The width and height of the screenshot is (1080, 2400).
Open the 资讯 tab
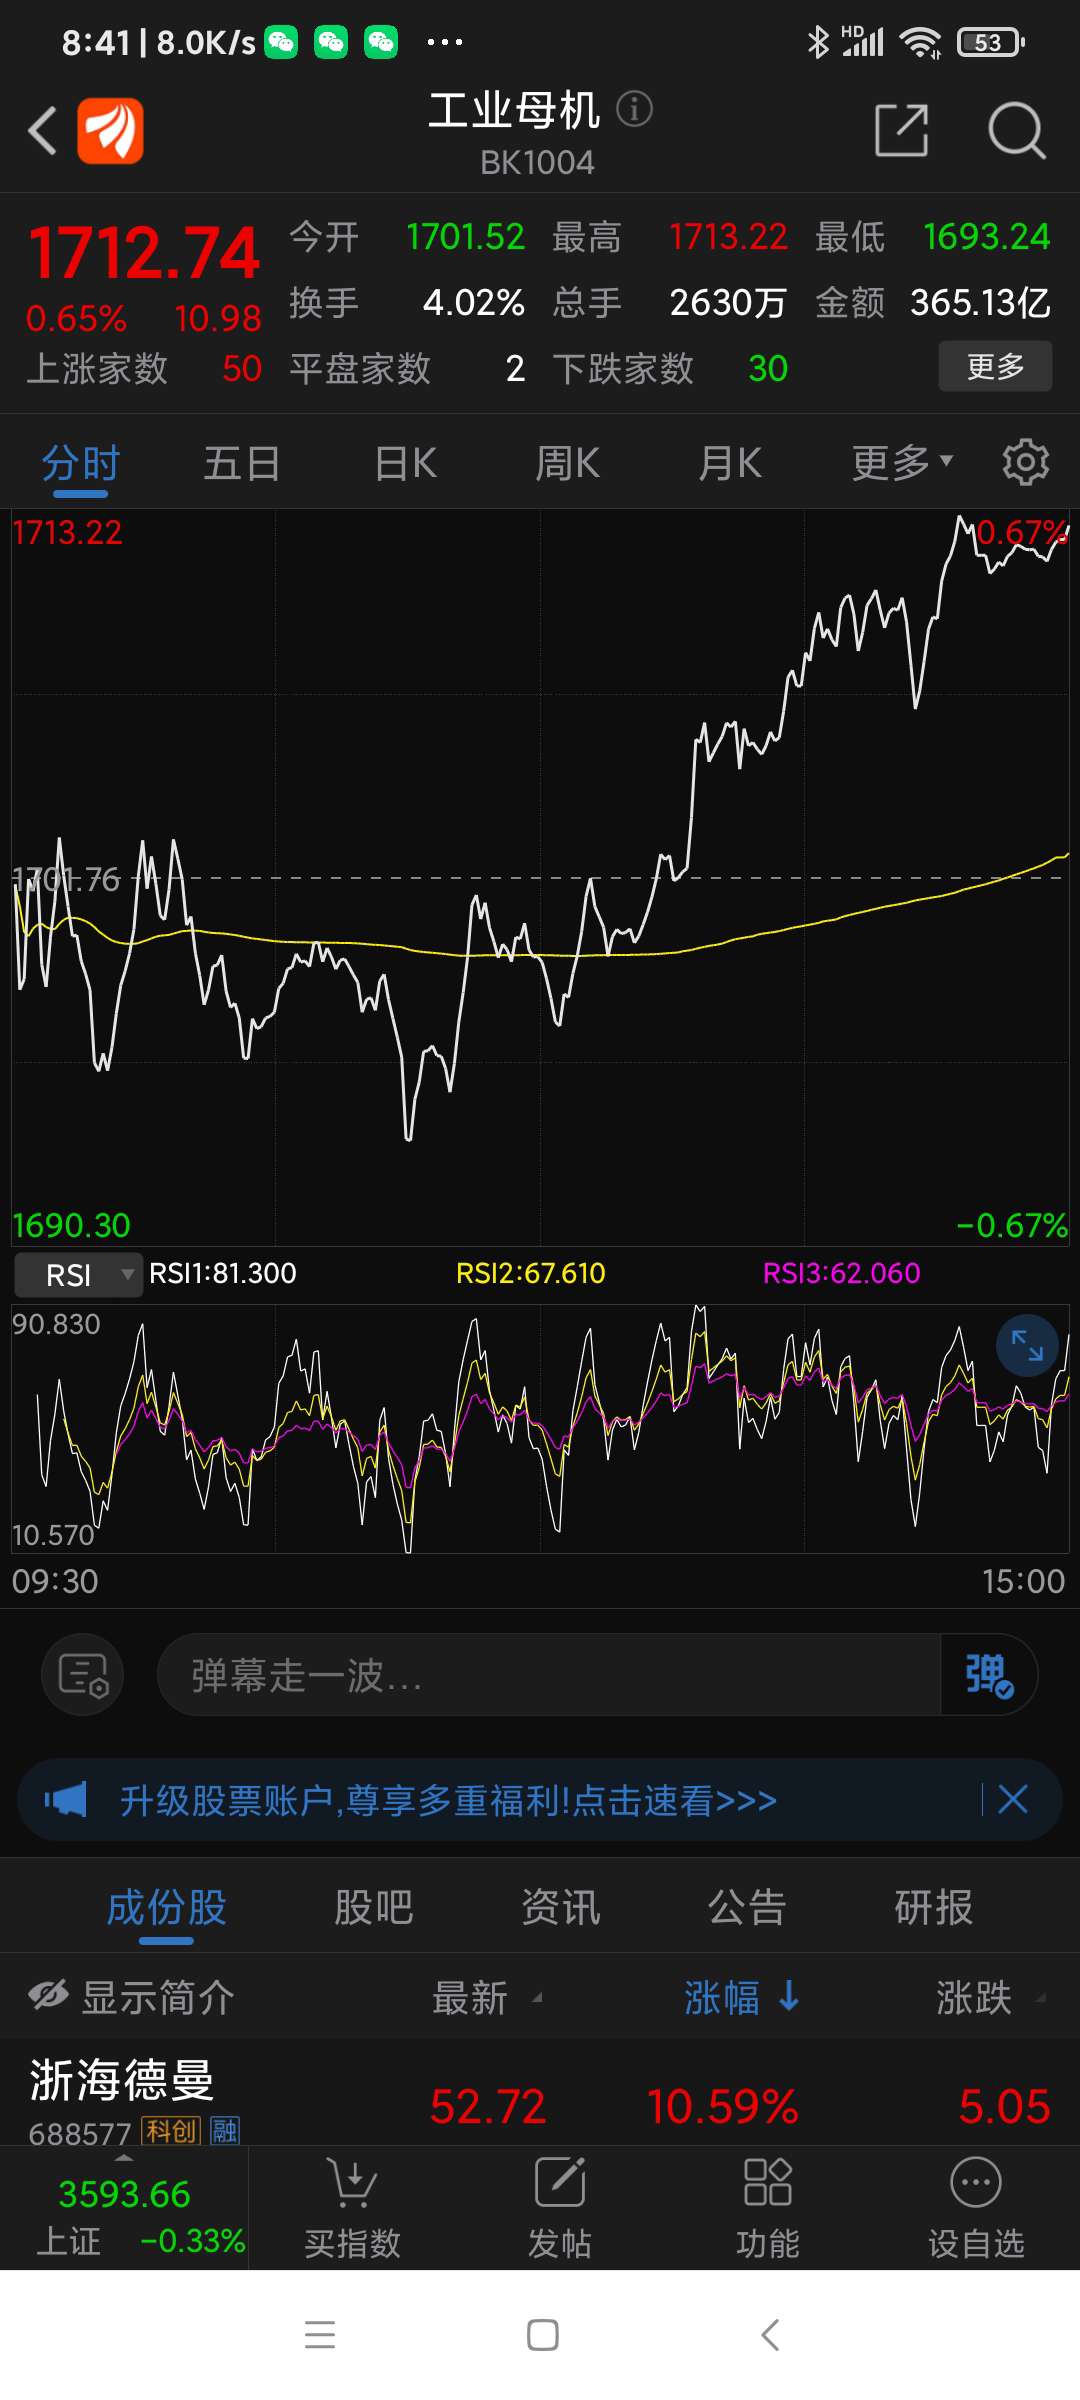560,1907
